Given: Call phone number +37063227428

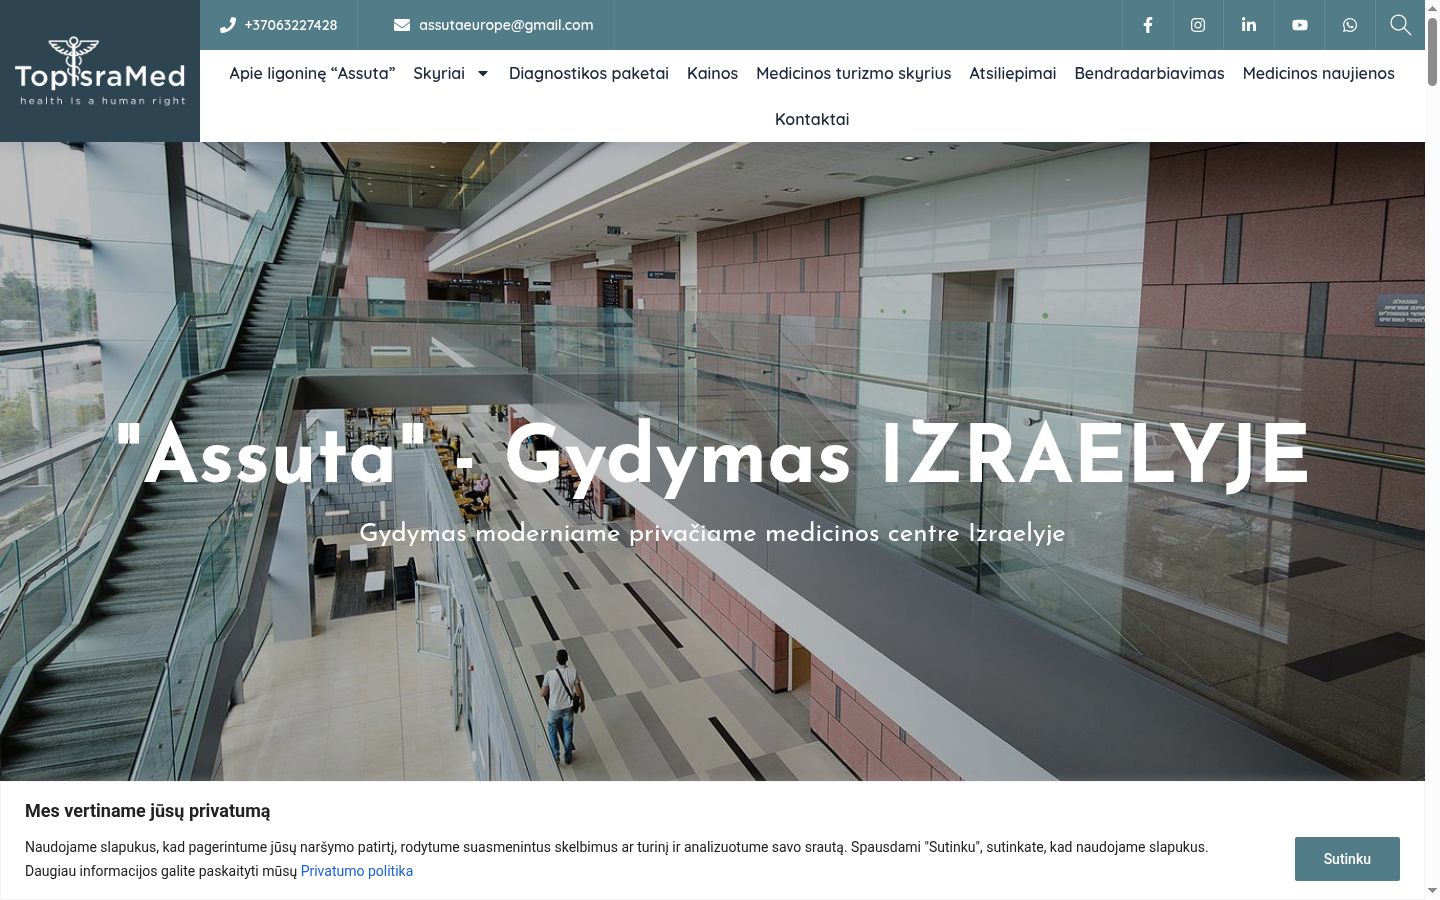Looking at the screenshot, I should pos(291,25).
